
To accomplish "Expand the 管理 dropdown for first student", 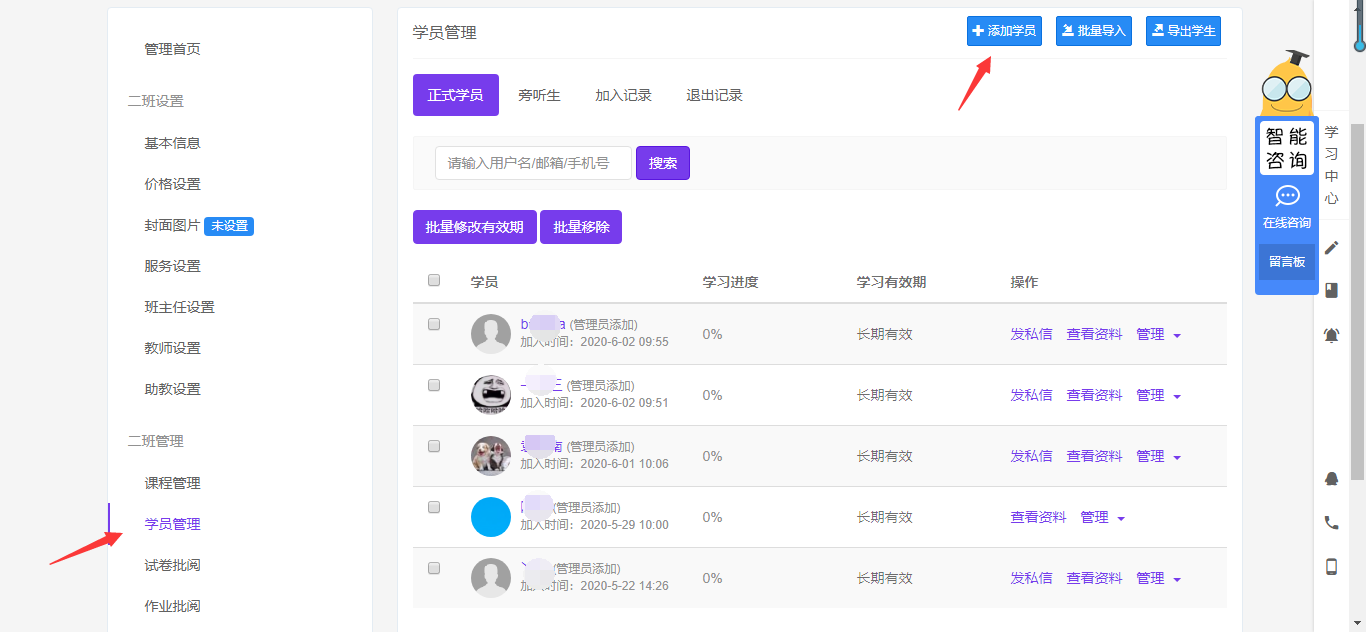I will 1158,335.
